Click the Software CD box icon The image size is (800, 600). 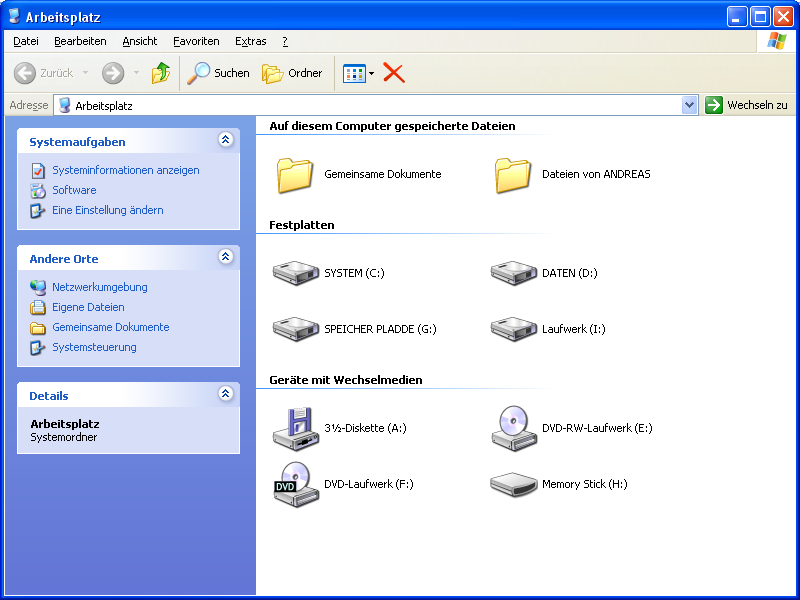[38, 191]
